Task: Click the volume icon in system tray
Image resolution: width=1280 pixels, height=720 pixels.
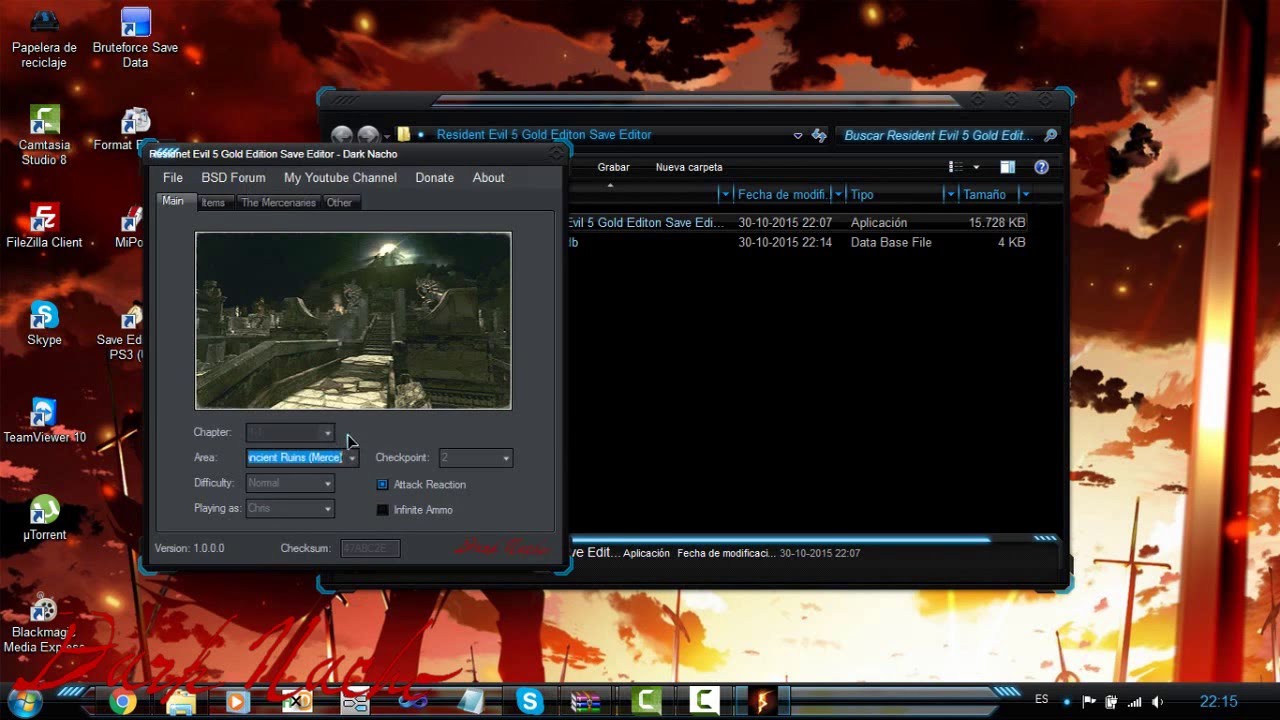Action: tap(1159, 702)
